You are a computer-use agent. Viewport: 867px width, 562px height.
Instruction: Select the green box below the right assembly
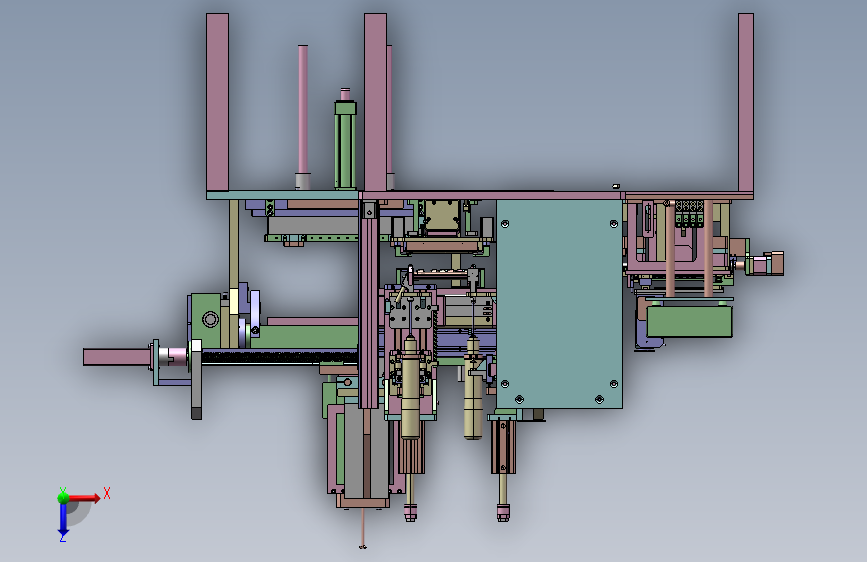[x=690, y=321]
